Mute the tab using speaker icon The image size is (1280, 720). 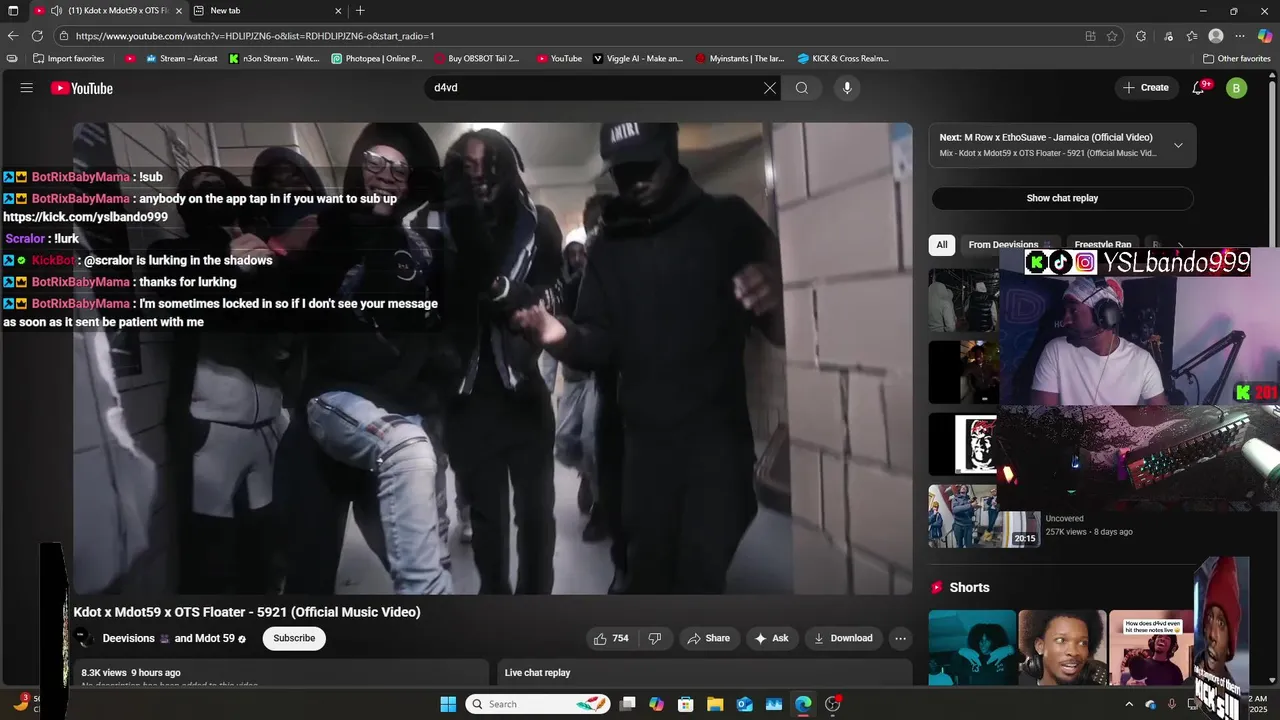[56, 10]
